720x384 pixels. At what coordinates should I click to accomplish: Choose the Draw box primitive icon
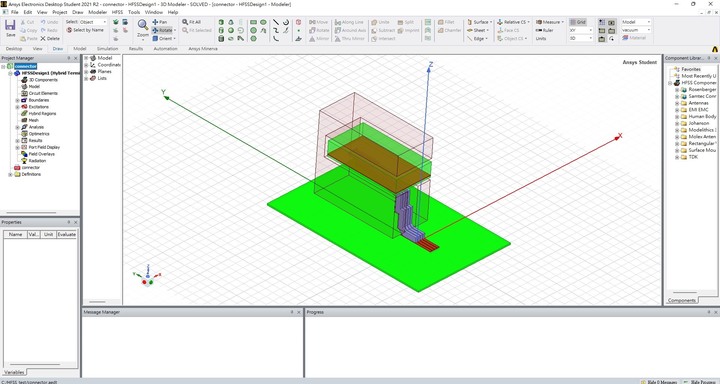[221, 22]
